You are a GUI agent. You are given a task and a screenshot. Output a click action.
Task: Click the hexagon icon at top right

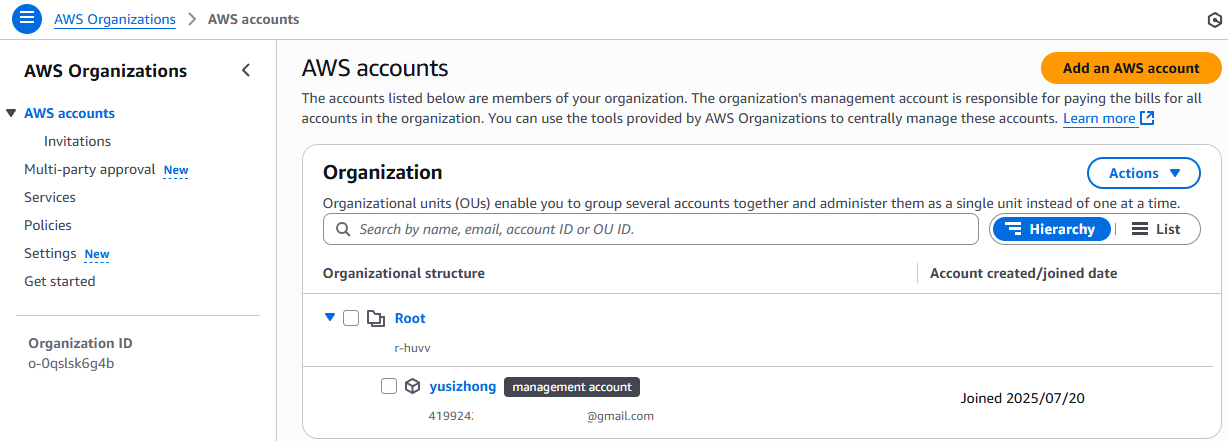[x=1214, y=20]
